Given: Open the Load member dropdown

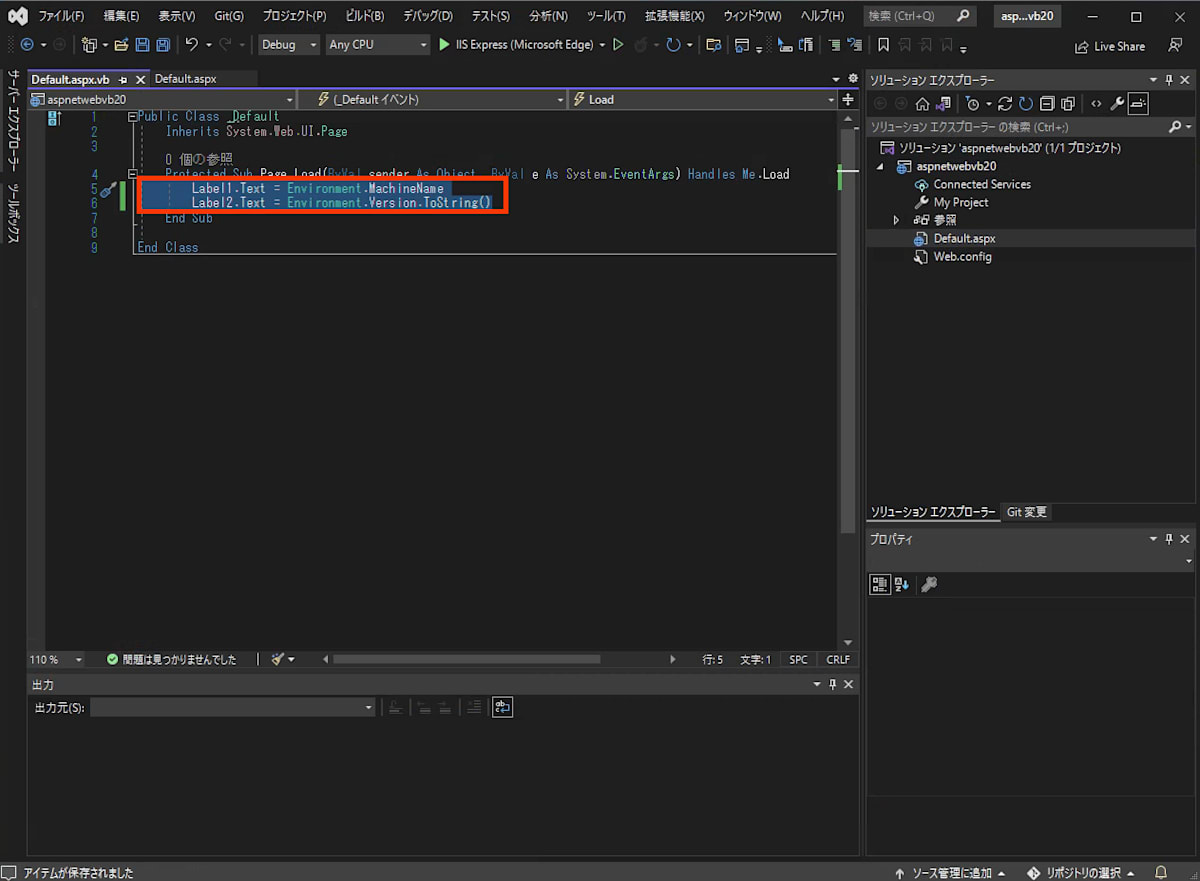Looking at the screenshot, I should [703, 99].
